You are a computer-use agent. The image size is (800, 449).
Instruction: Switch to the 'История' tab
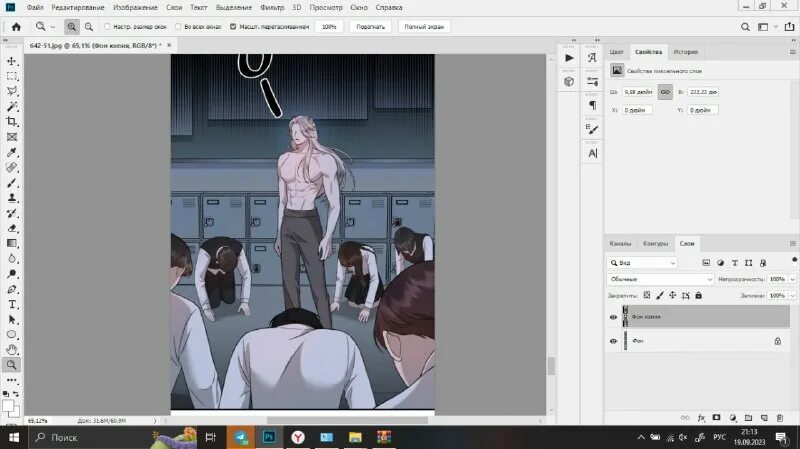point(685,52)
